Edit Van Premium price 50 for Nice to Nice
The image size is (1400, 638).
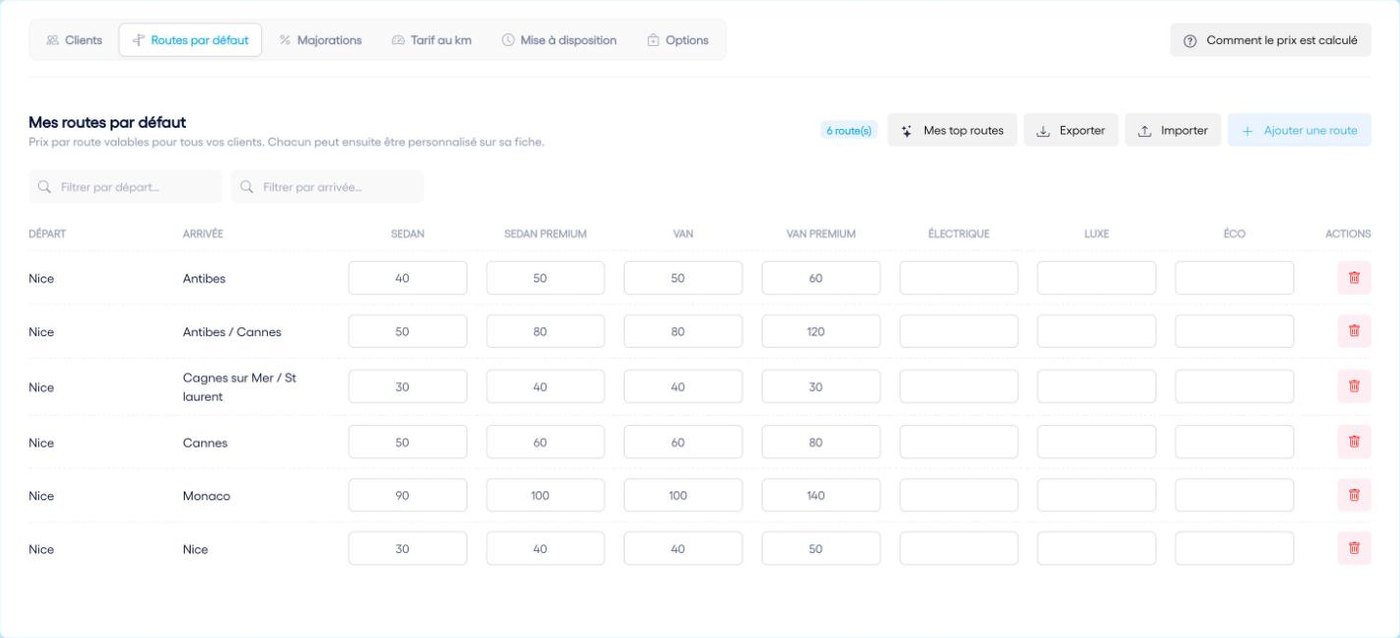pyautogui.click(x=821, y=548)
